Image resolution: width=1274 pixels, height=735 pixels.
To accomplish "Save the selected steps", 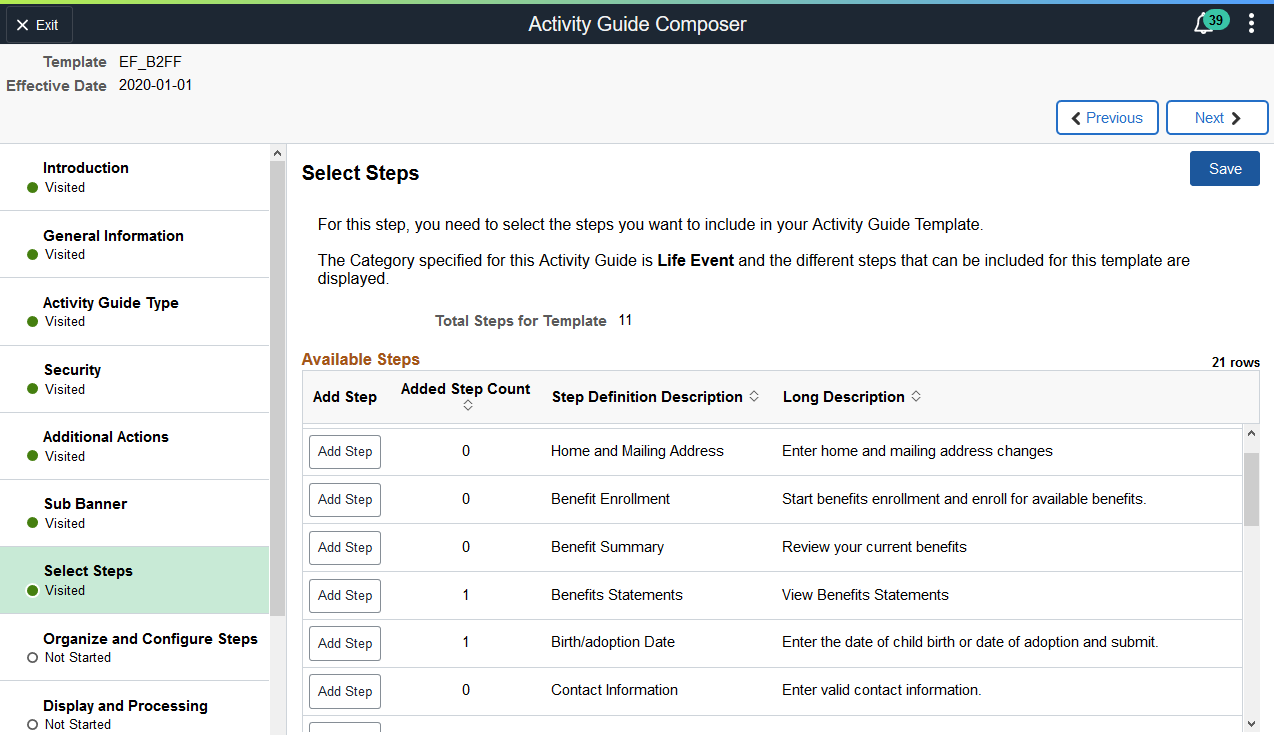I will pos(1225,169).
